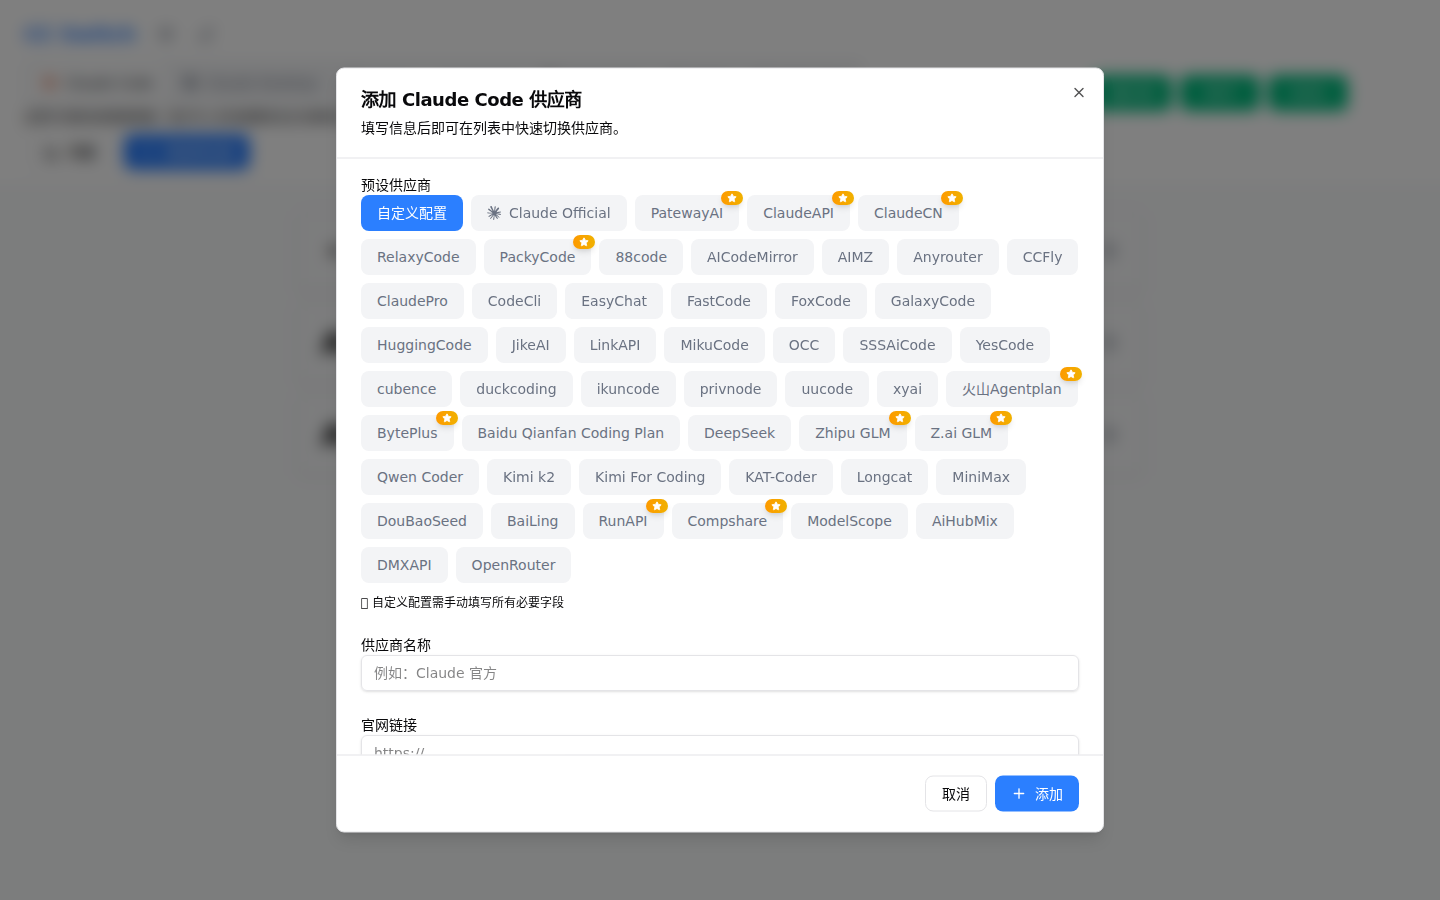Select the Qwen Coder preset
Image resolution: width=1440 pixels, height=900 pixels.
(420, 477)
